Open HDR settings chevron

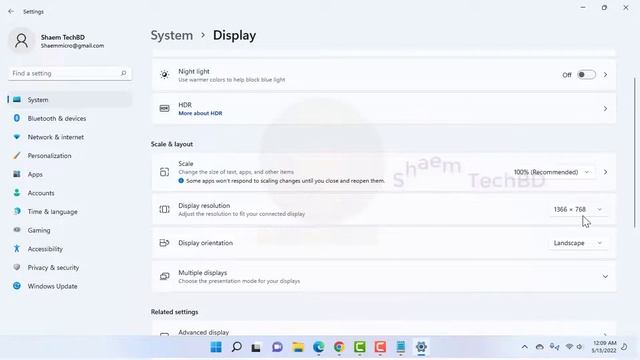pyautogui.click(x=605, y=109)
